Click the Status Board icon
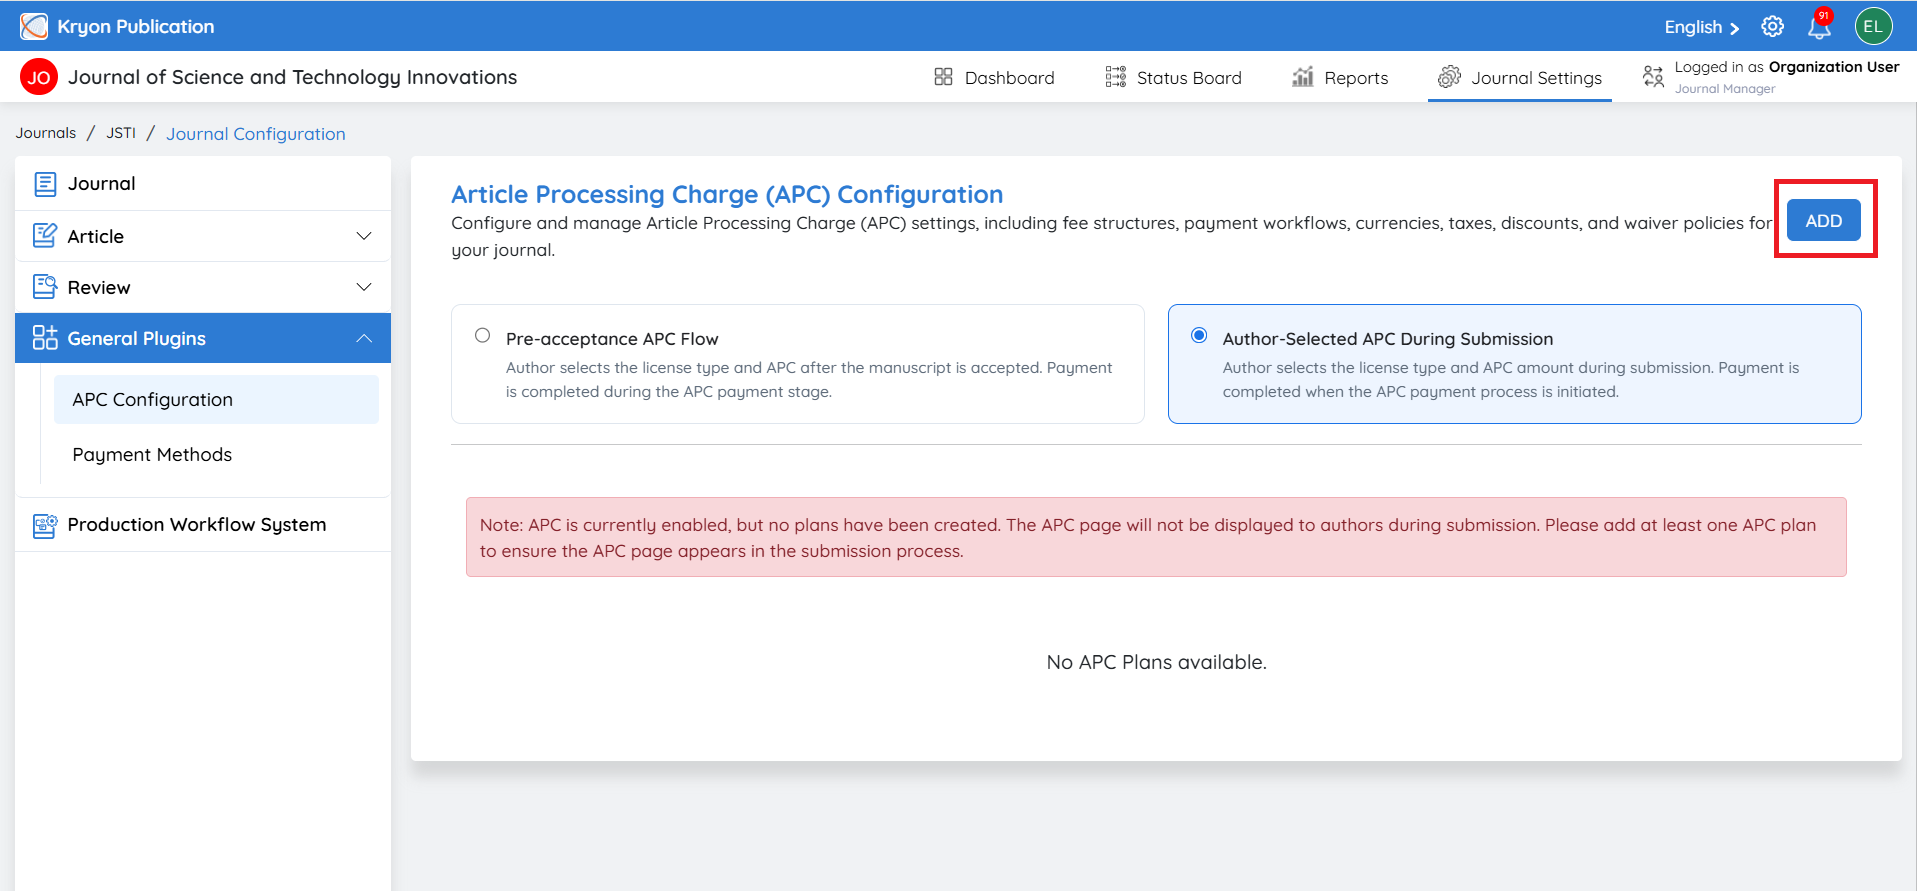This screenshot has width=1917, height=891. point(1116,77)
